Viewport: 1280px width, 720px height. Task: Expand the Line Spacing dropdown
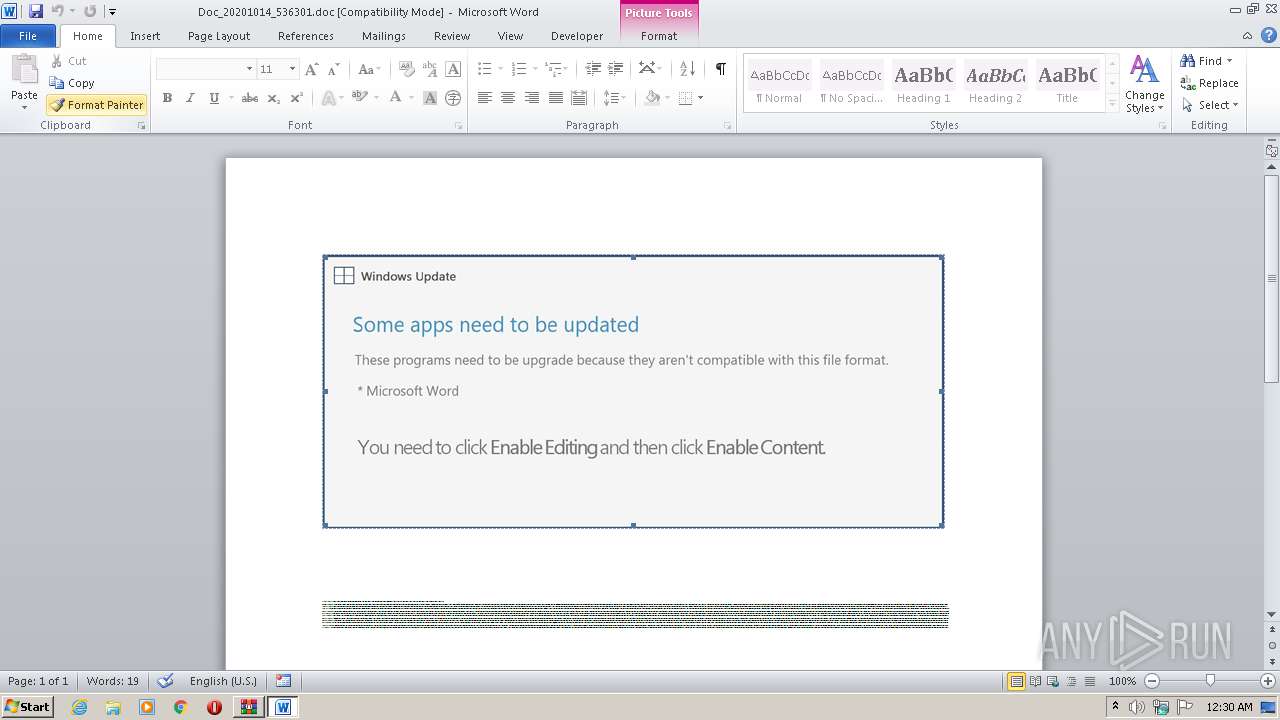click(615, 98)
